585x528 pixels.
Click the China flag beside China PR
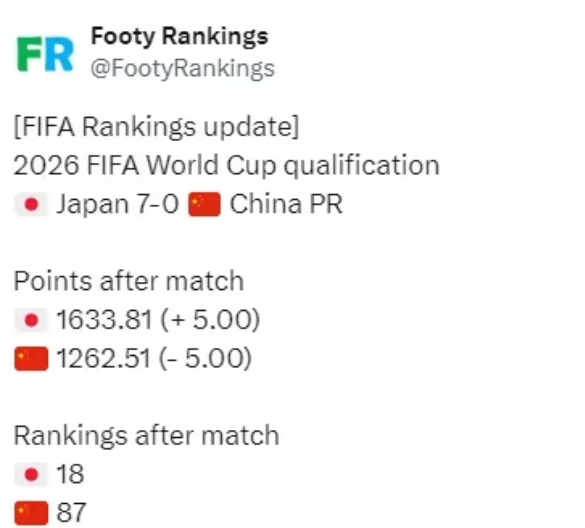pos(204,204)
